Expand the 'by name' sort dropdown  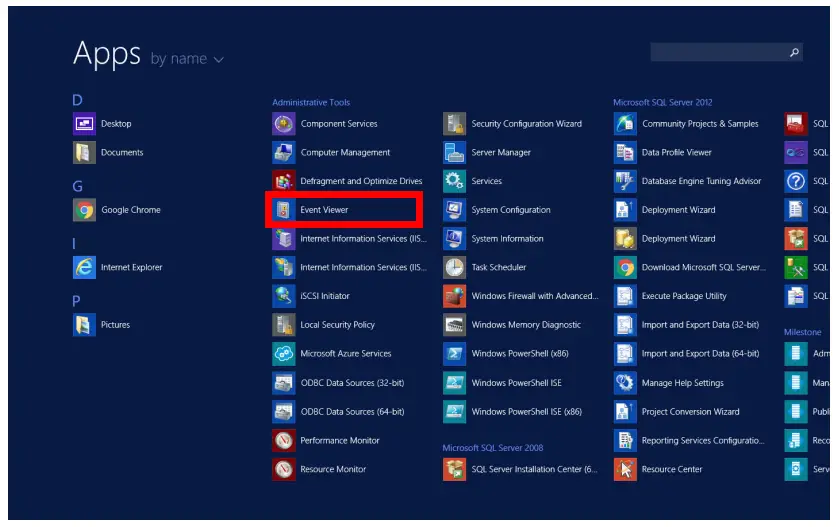click(187, 59)
